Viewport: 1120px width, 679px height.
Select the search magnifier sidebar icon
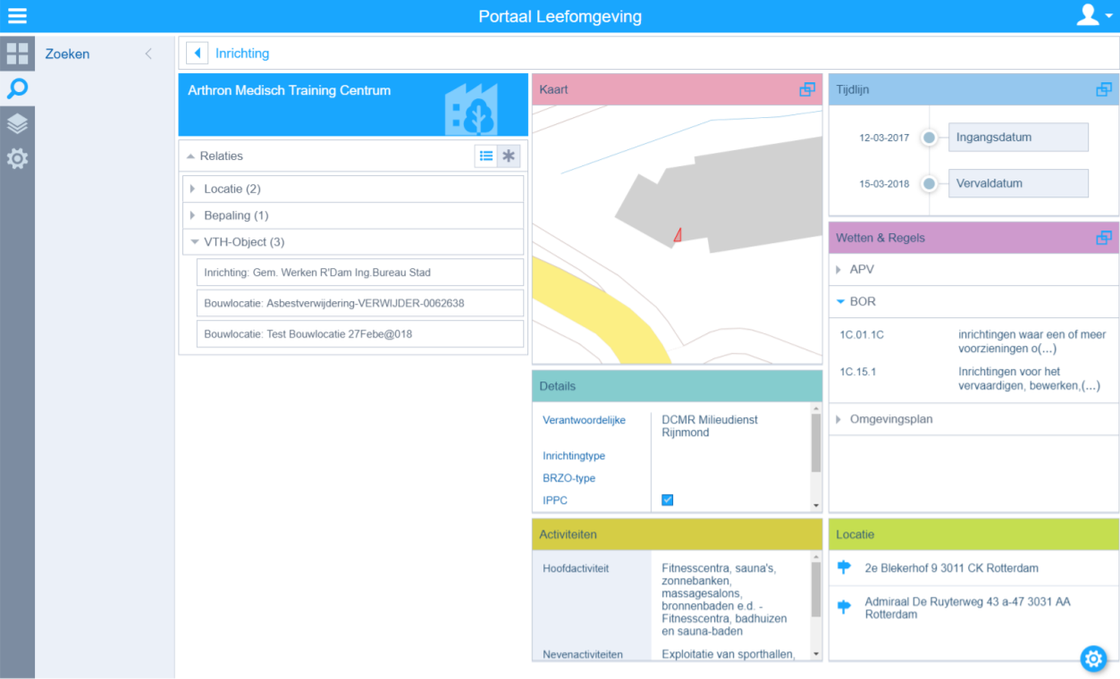click(x=17, y=89)
